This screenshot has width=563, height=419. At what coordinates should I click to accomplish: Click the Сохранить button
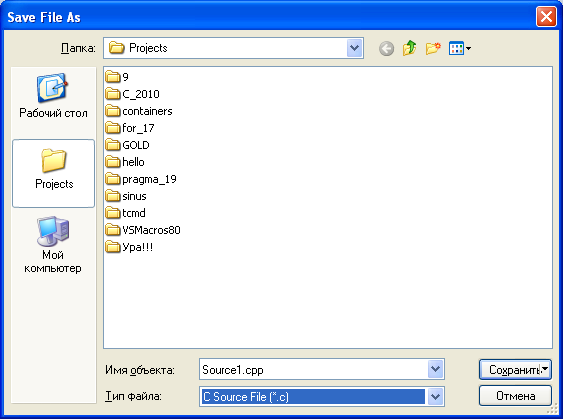pyautogui.click(x=515, y=369)
